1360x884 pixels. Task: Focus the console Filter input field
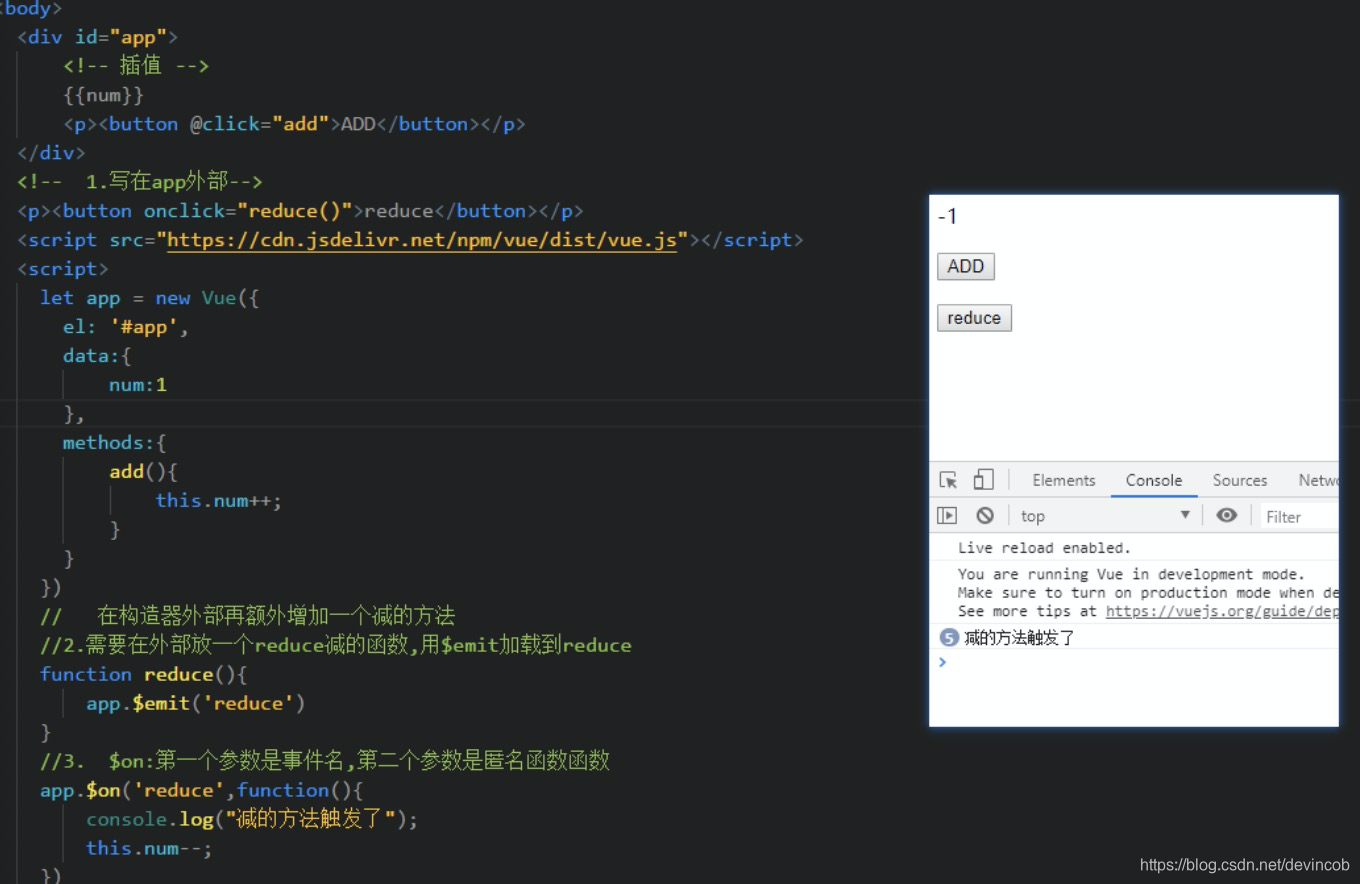(1299, 516)
